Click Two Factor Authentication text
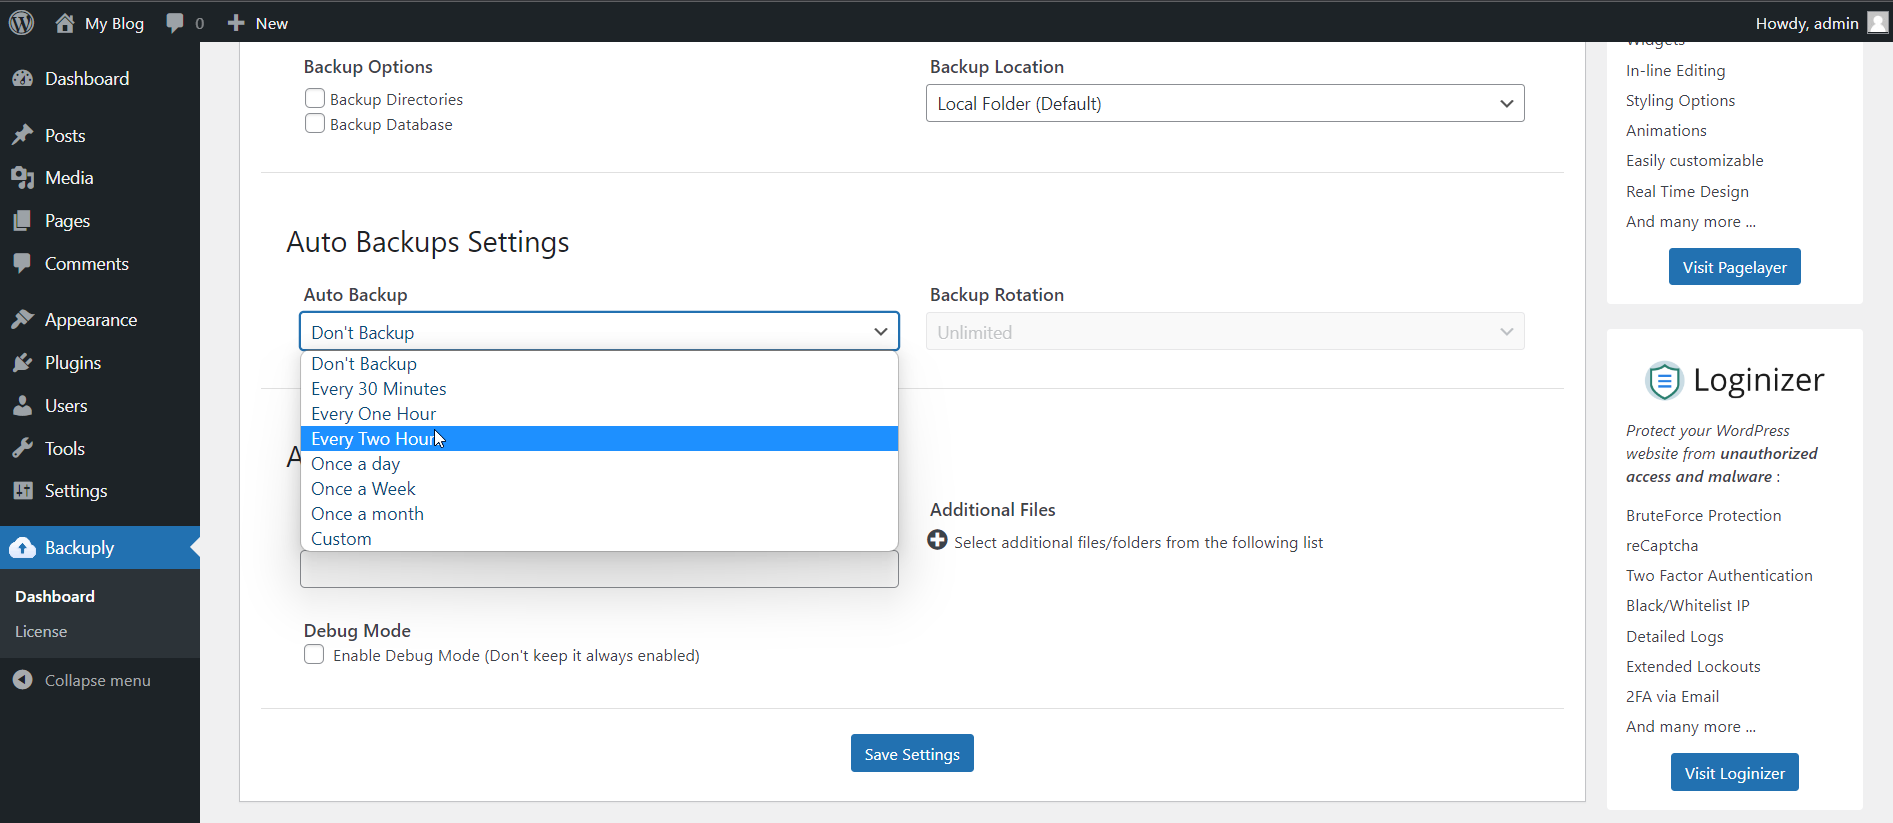Screen dimensions: 1893x823 [x=1719, y=575]
